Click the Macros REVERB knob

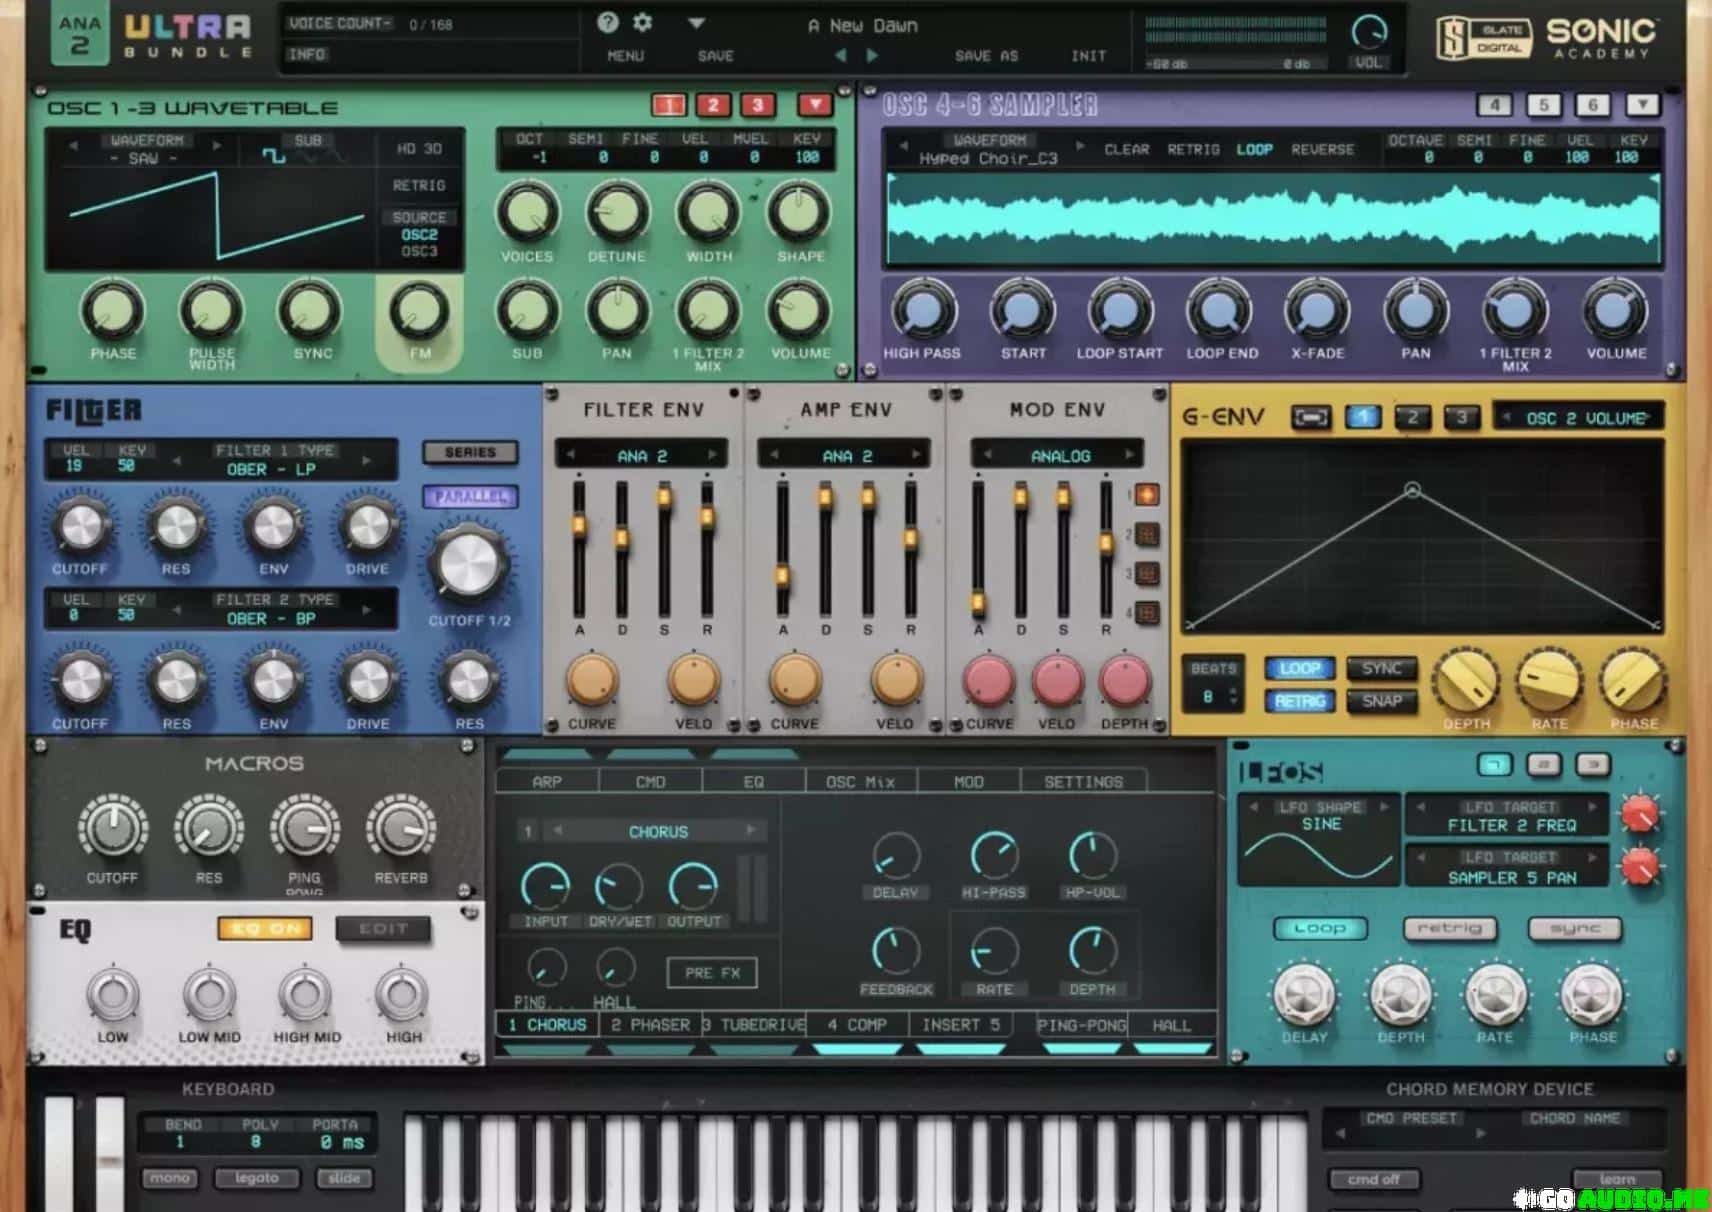(x=400, y=828)
